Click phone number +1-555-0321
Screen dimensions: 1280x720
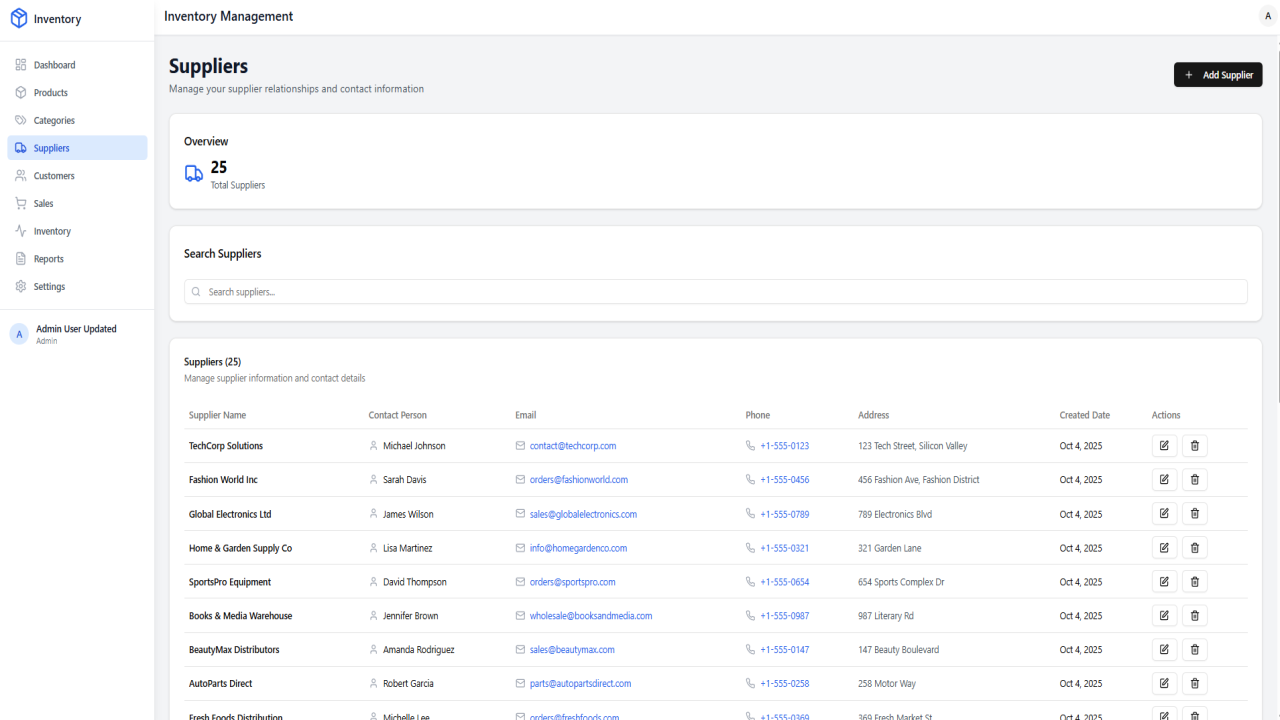[785, 548]
